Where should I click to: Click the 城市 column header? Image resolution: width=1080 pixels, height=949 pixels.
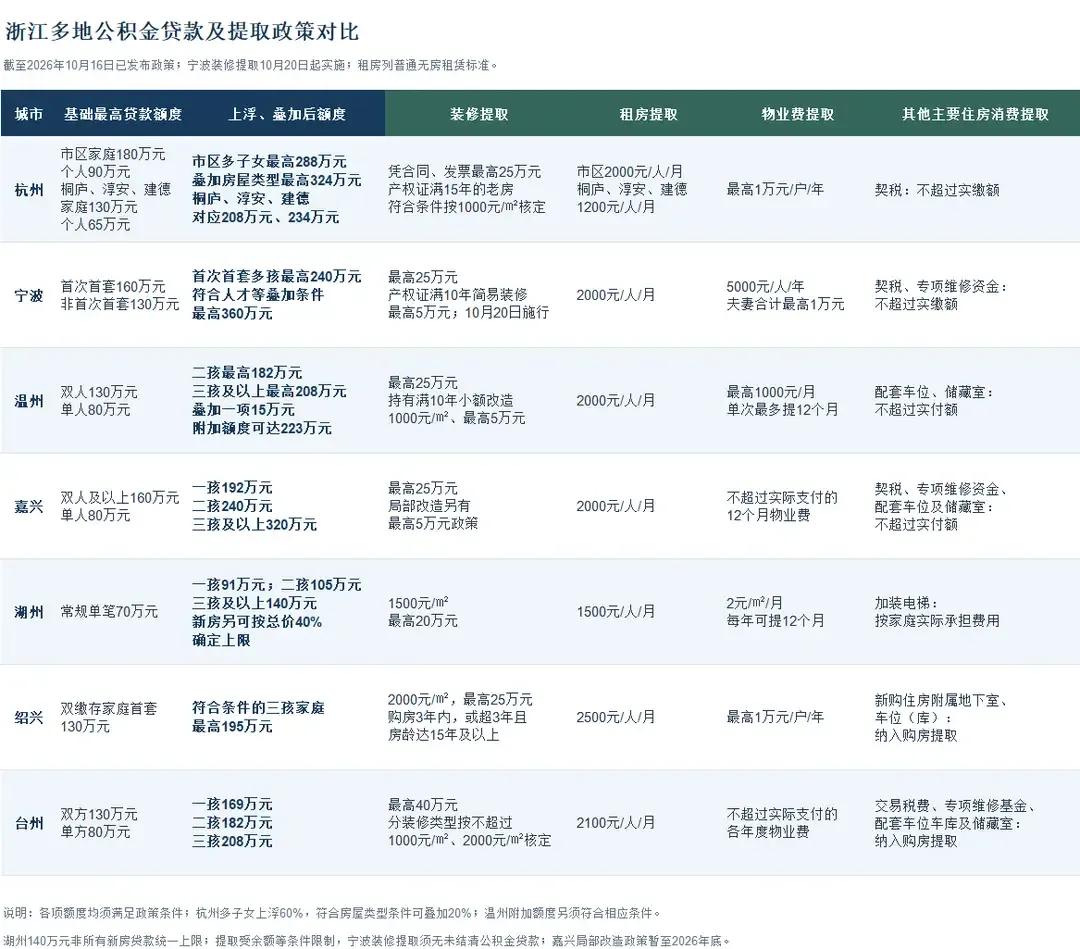point(29,114)
